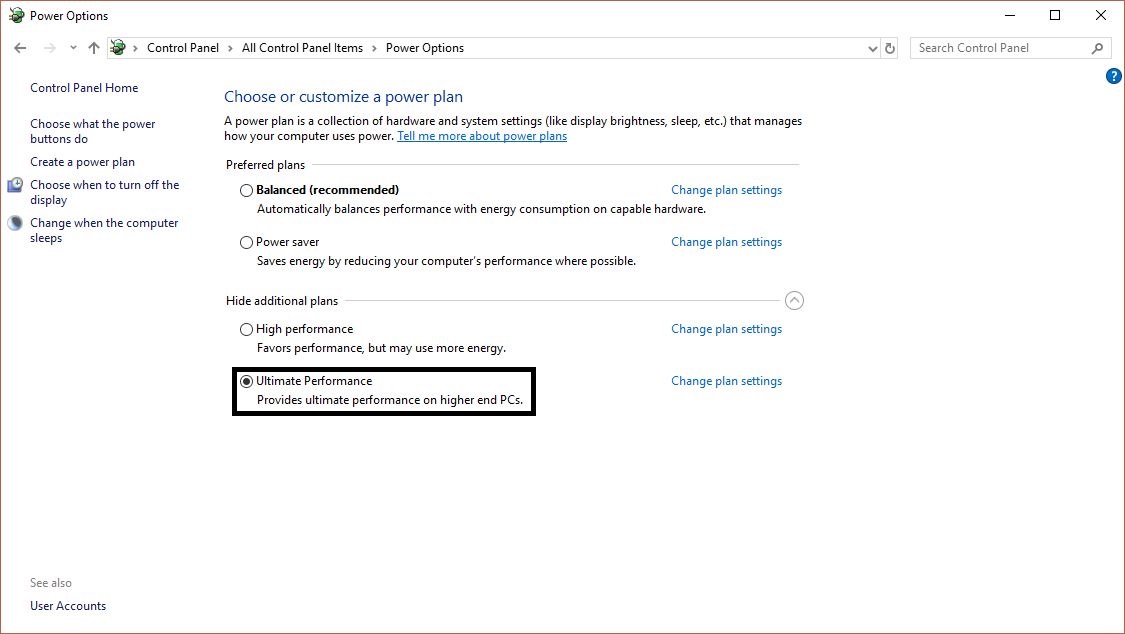Open User Accounts under See also

click(68, 606)
